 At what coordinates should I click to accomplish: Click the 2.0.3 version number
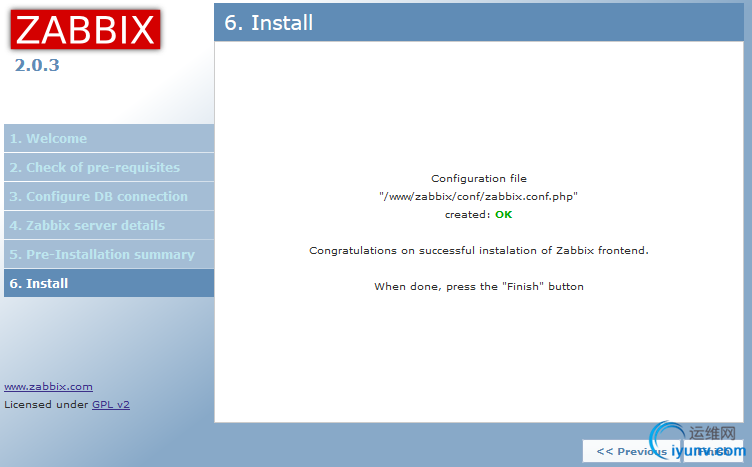click(37, 65)
